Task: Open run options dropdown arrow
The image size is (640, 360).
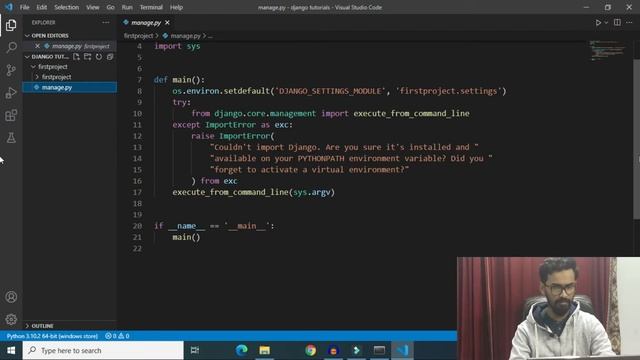Action: click(x=606, y=22)
